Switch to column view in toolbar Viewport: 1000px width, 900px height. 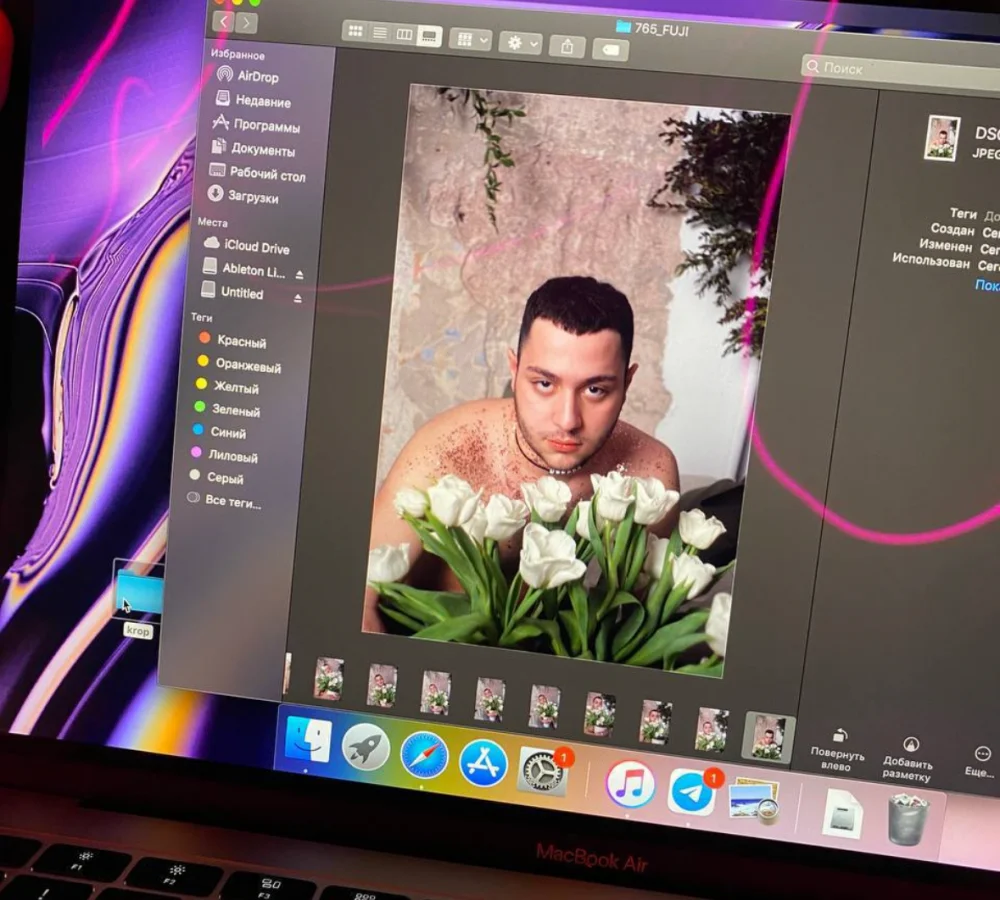tap(404, 34)
